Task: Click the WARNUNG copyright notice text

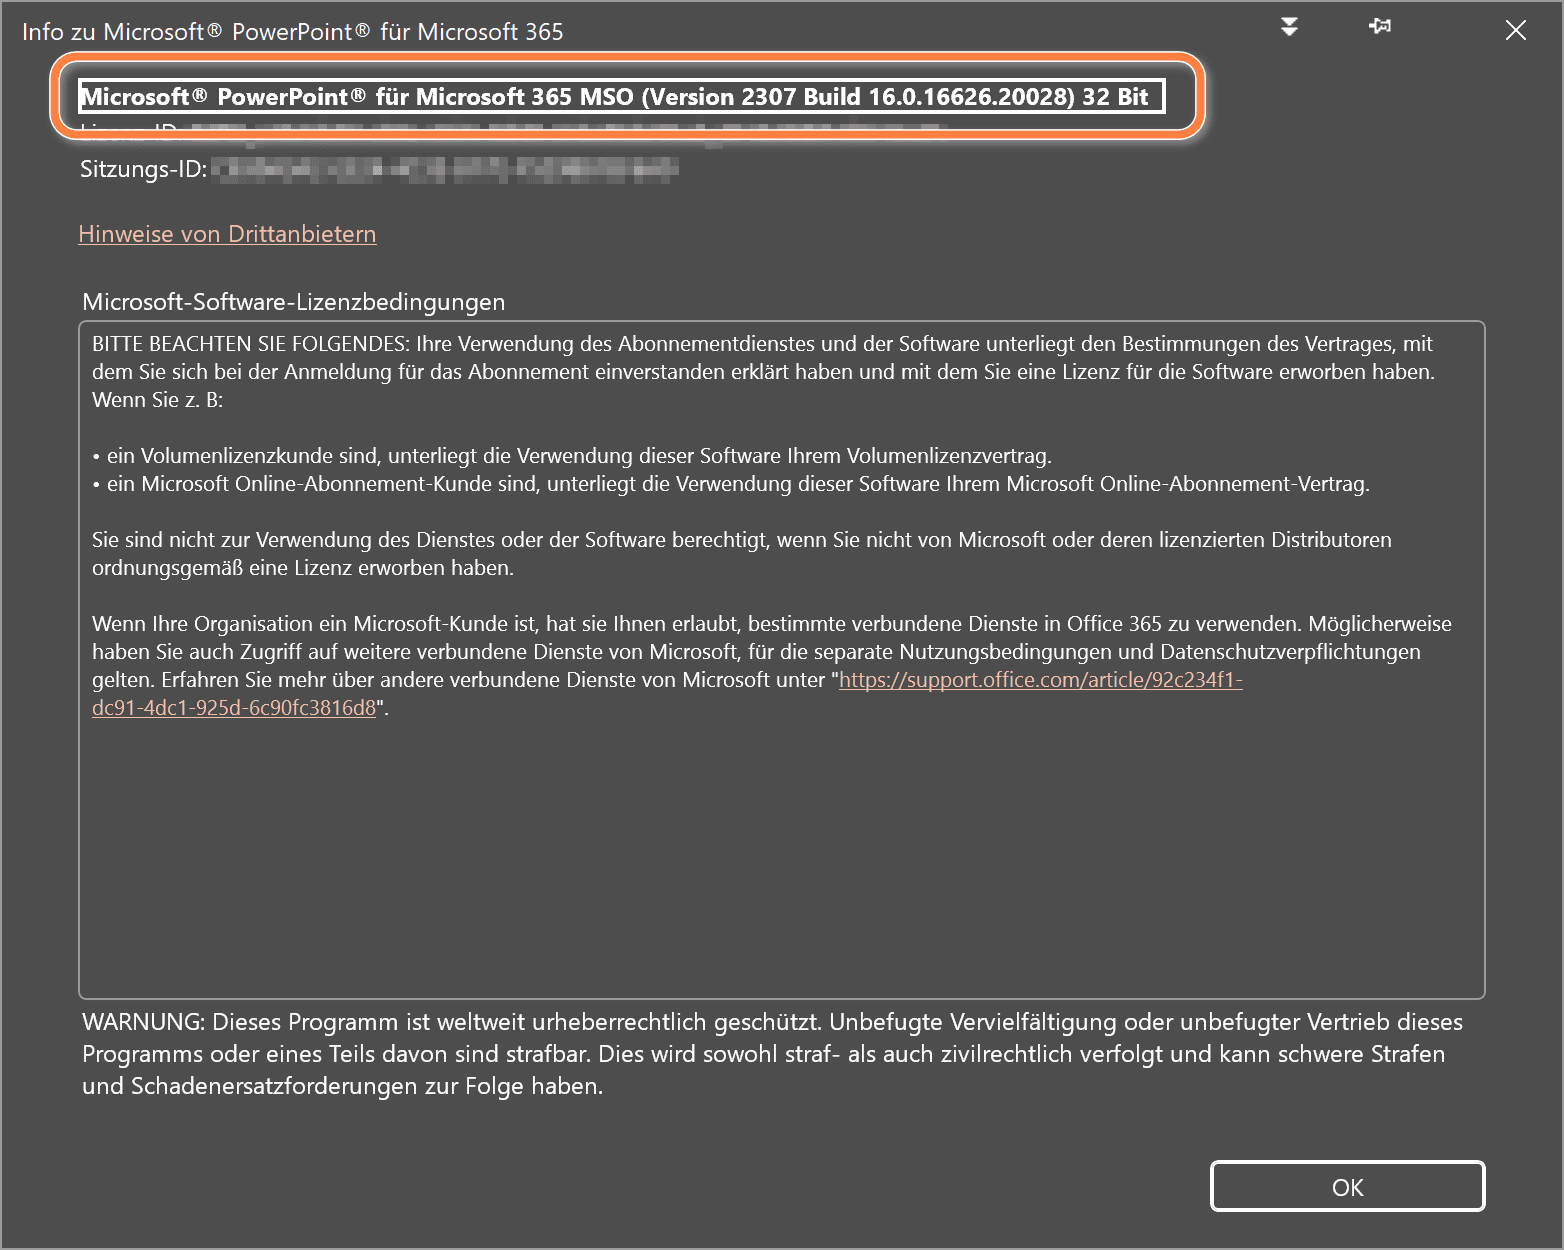Action: 773,1054
